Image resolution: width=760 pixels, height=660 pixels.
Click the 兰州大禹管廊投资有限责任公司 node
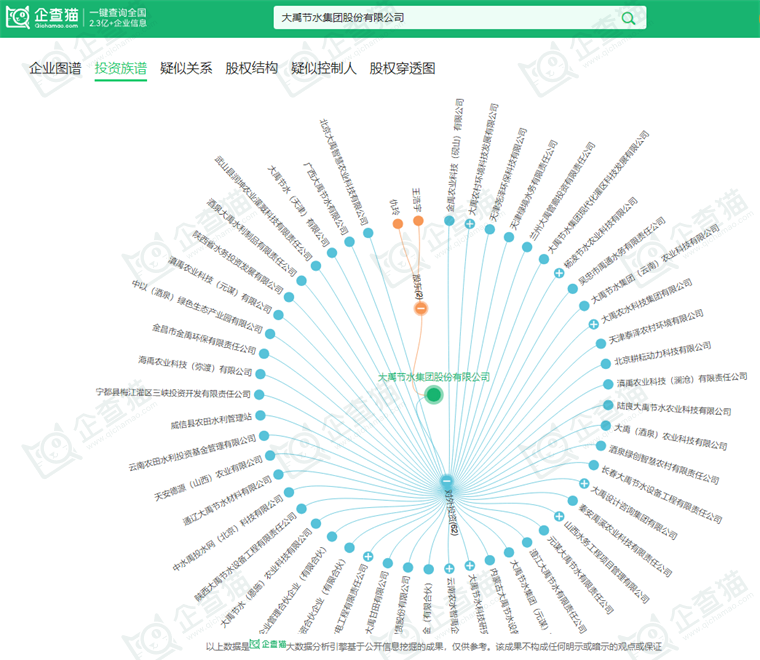(x=527, y=247)
